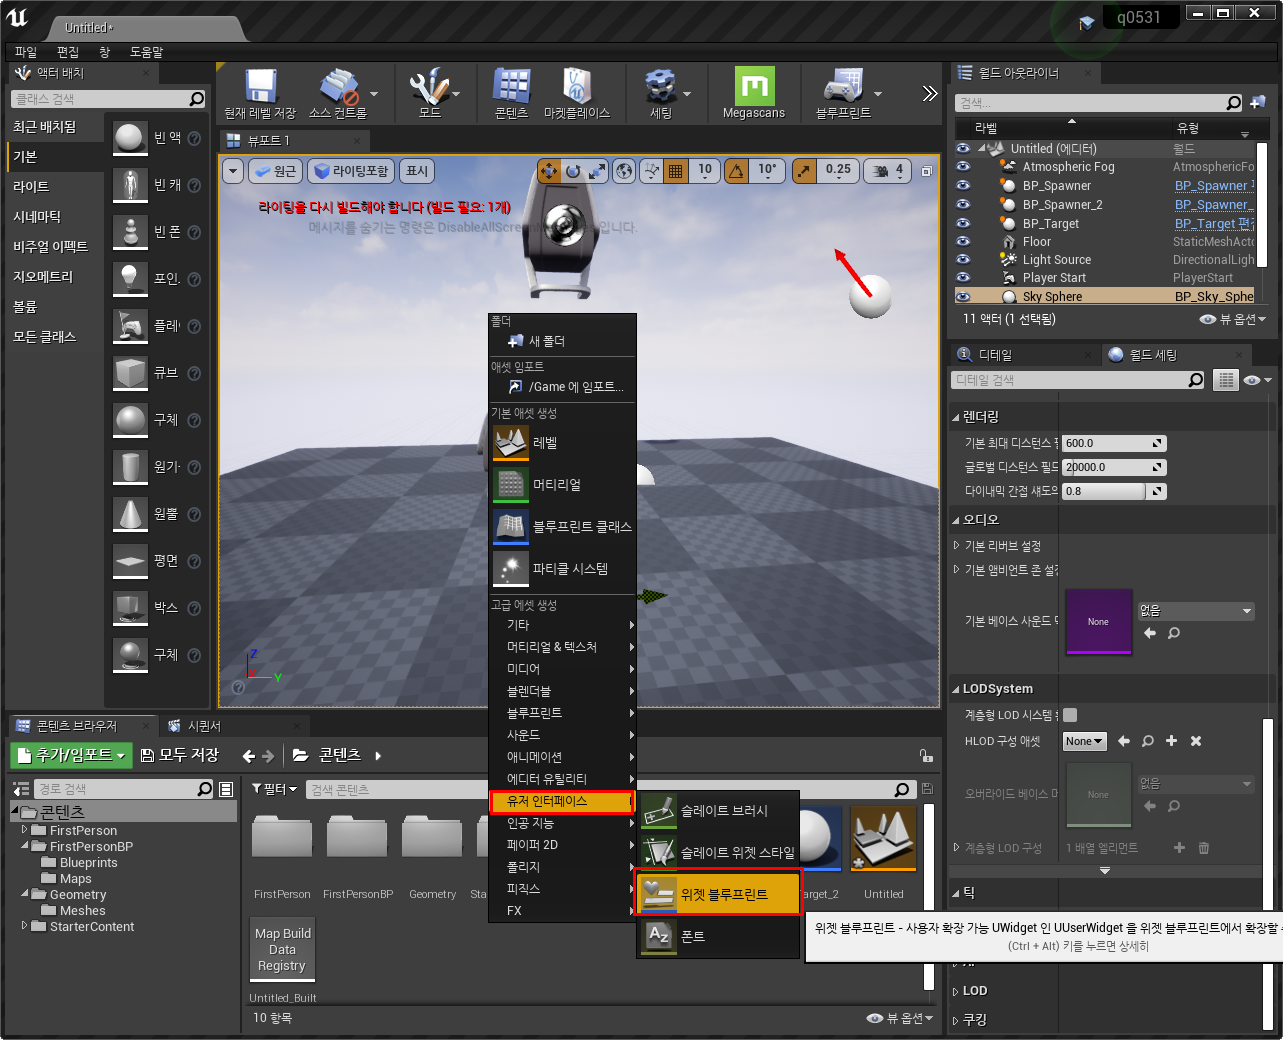Image resolution: width=1283 pixels, height=1040 pixels.
Task: Open the 도움말 menu
Action: click(x=146, y=52)
